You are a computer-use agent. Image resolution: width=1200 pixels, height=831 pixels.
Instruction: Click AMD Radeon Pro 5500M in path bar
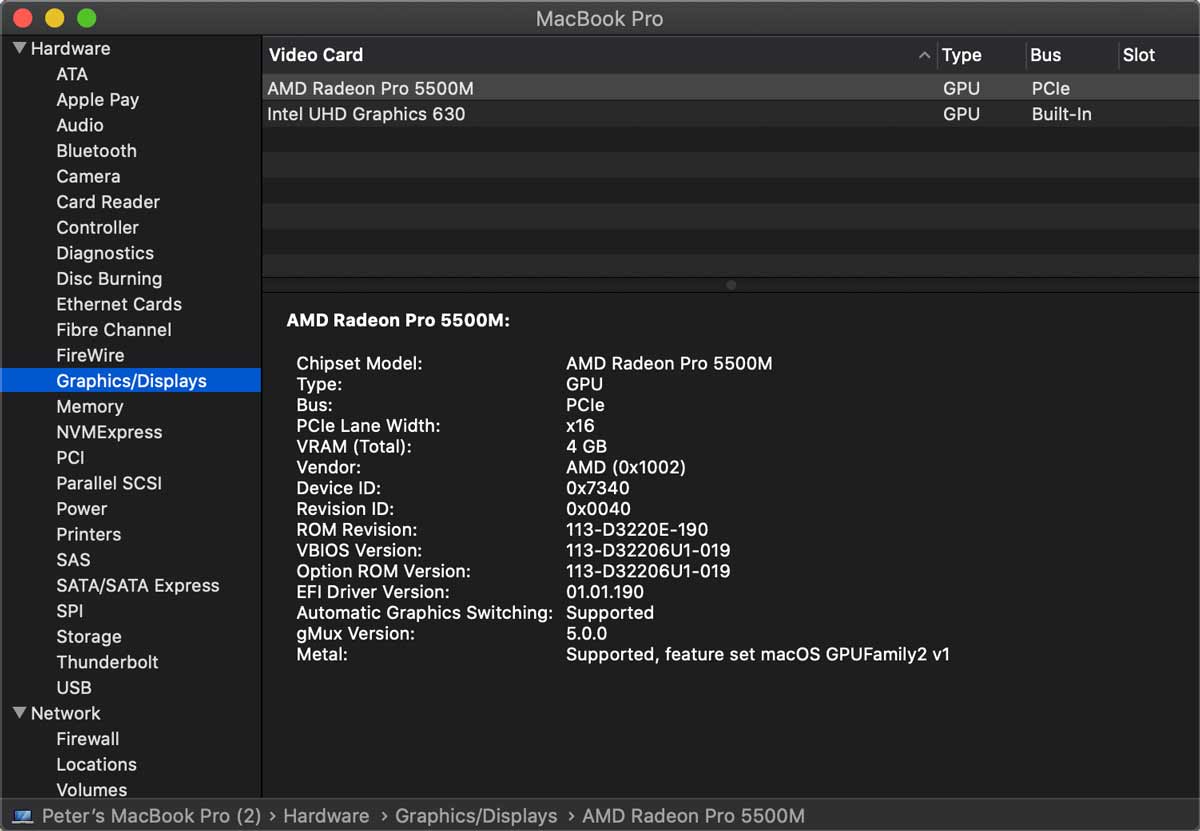pyautogui.click(x=693, y=816)
